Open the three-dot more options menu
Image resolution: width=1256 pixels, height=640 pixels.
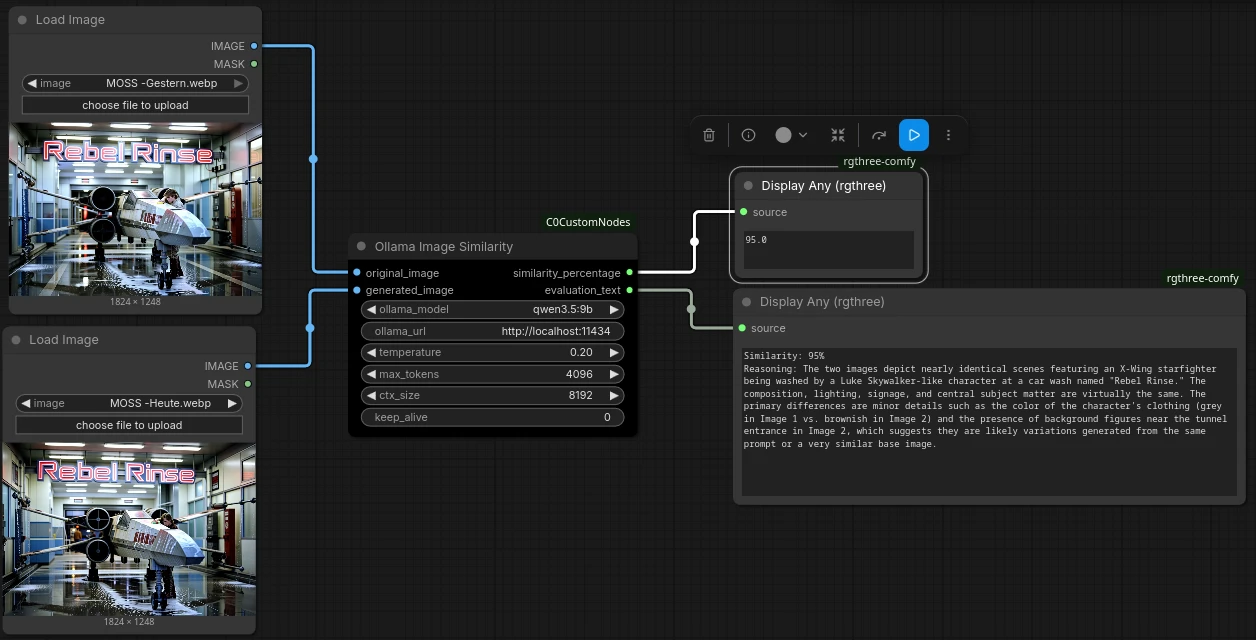pos(949,135)
